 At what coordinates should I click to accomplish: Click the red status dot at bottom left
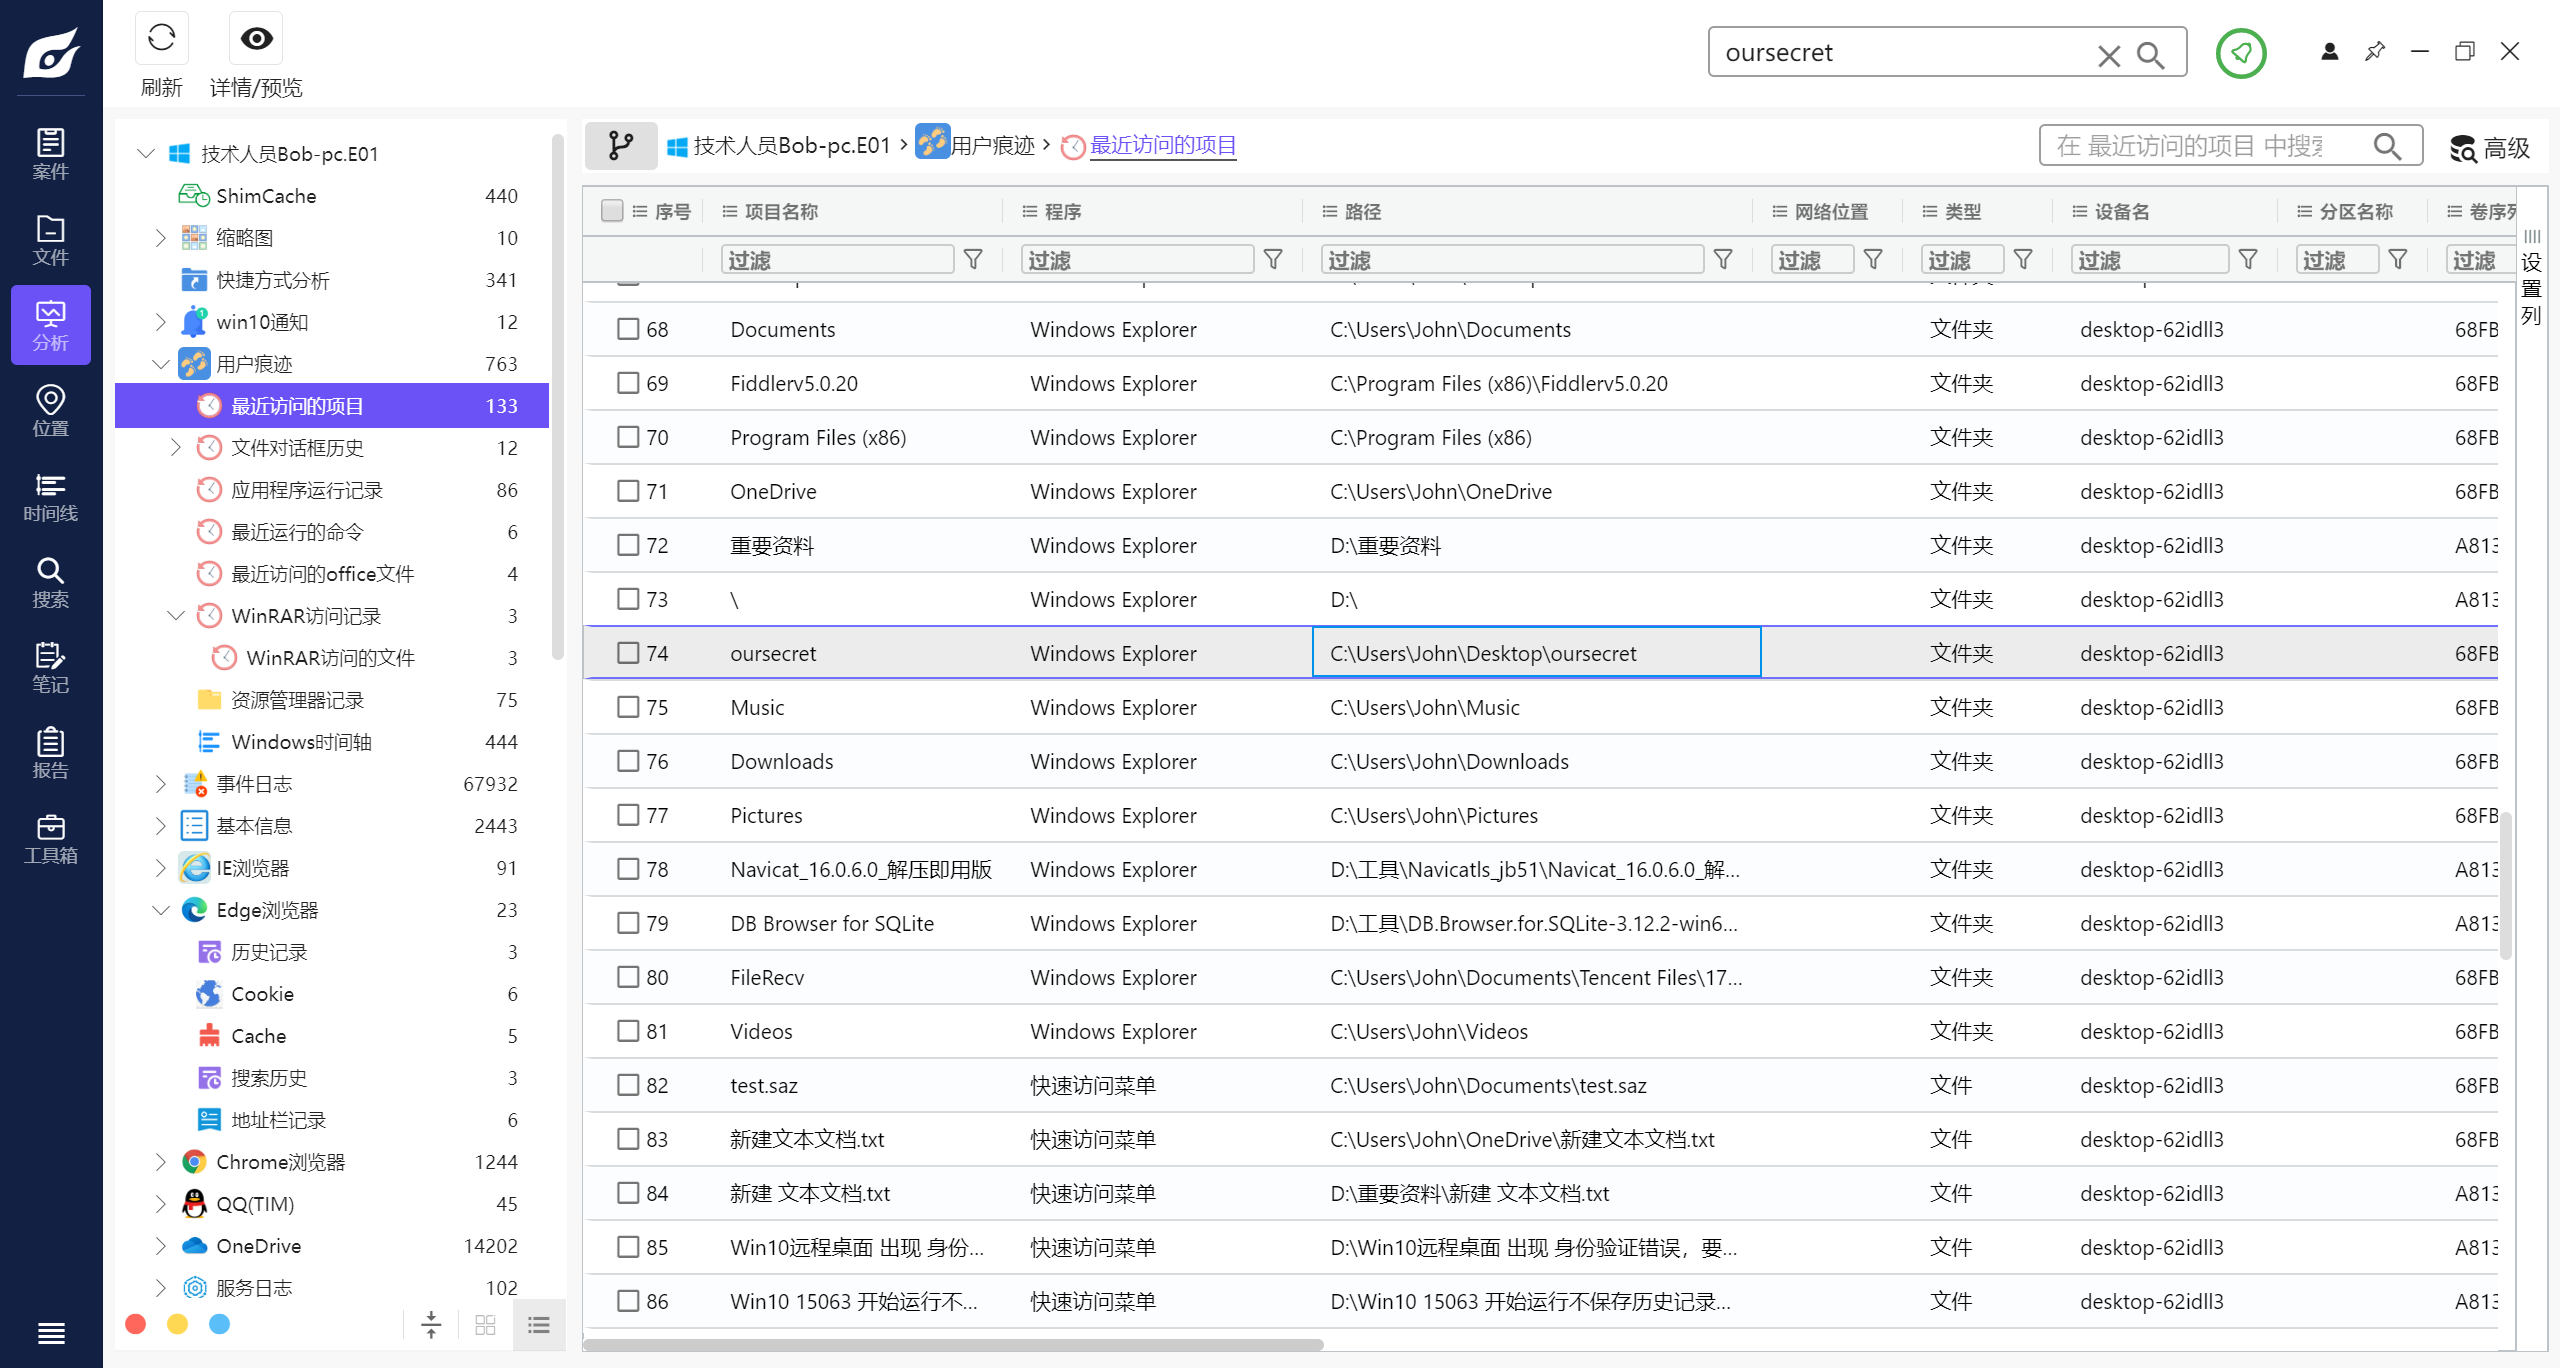coord(135,1323)
